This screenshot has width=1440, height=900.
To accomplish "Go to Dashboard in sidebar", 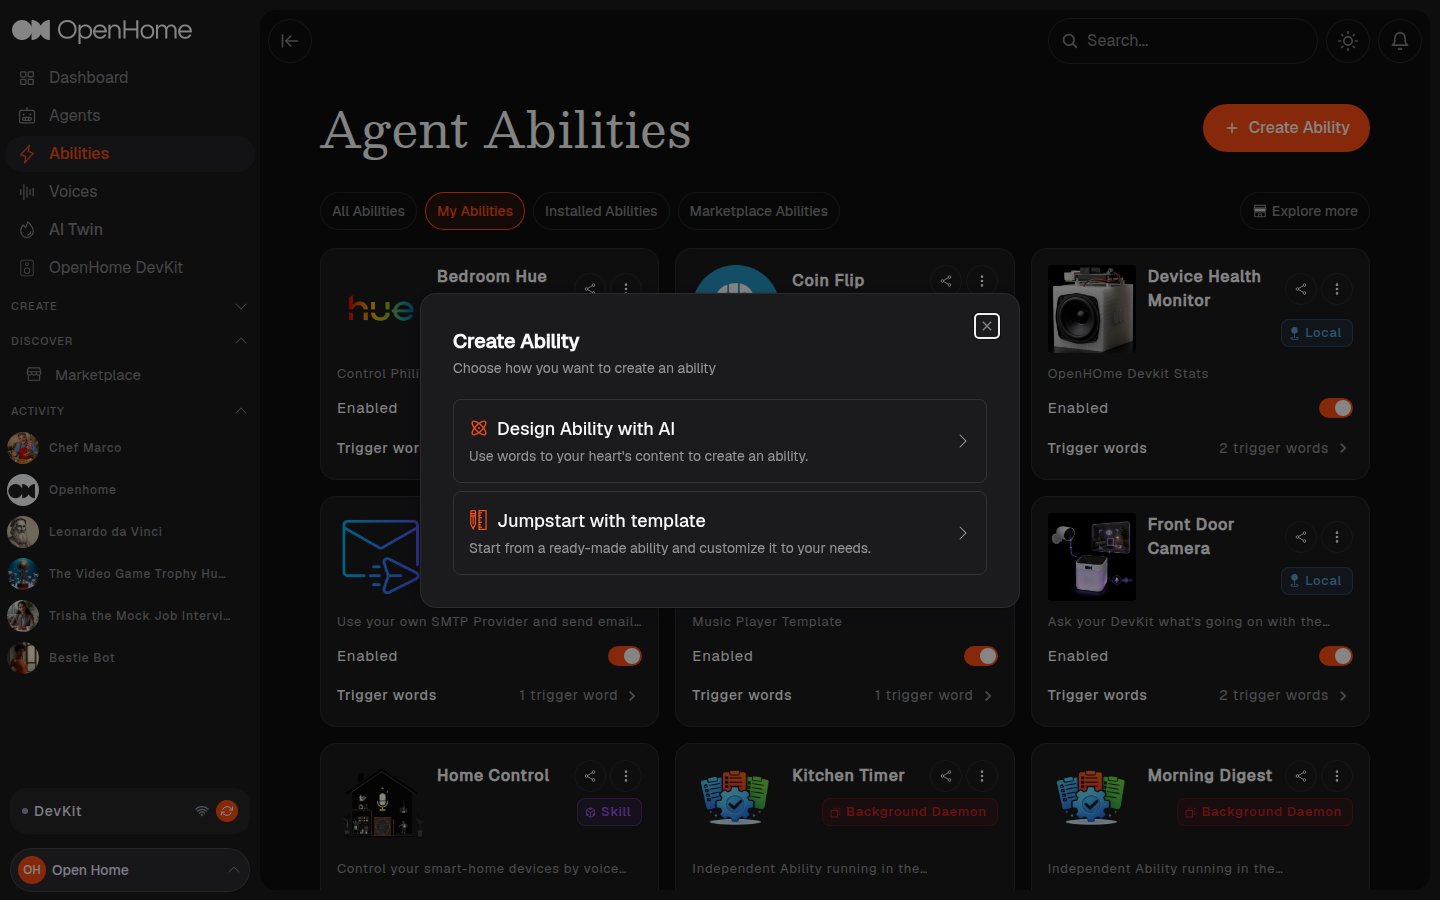I will pyautogui.click(x=130, y=78).
